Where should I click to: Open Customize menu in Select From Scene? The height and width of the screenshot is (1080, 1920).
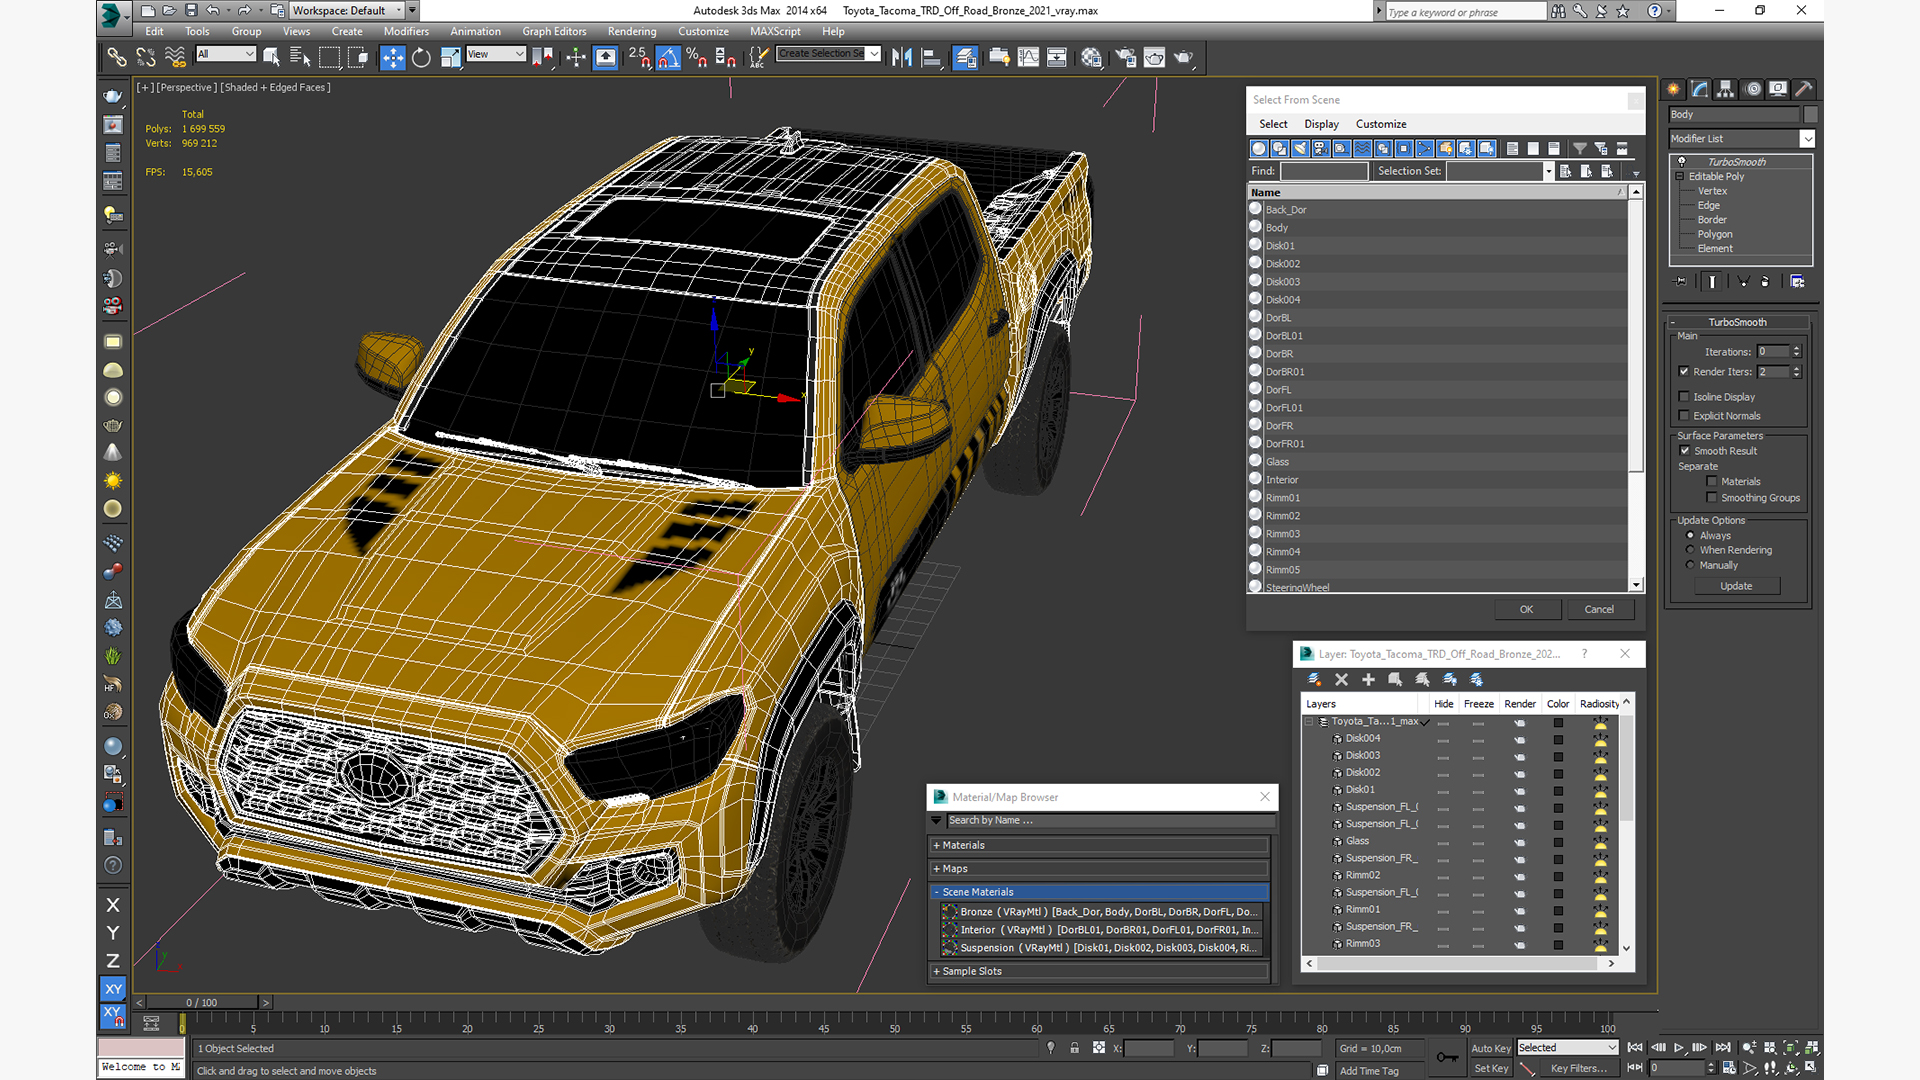coord(1381,124)
